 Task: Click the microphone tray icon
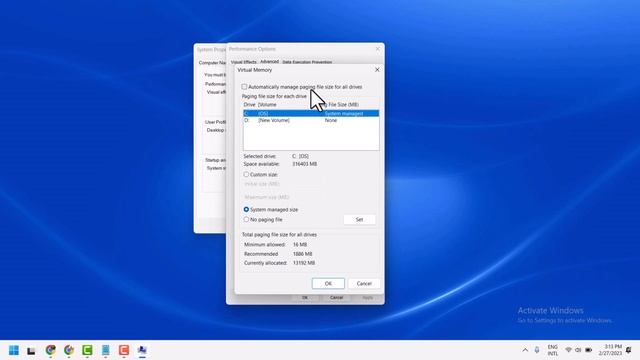[x=537, y=350]
